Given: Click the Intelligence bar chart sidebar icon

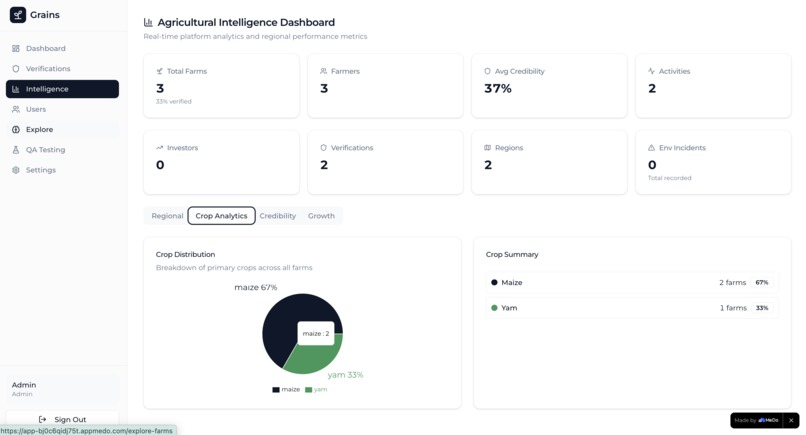Looking at the screenshot, I should pos(16,89).
